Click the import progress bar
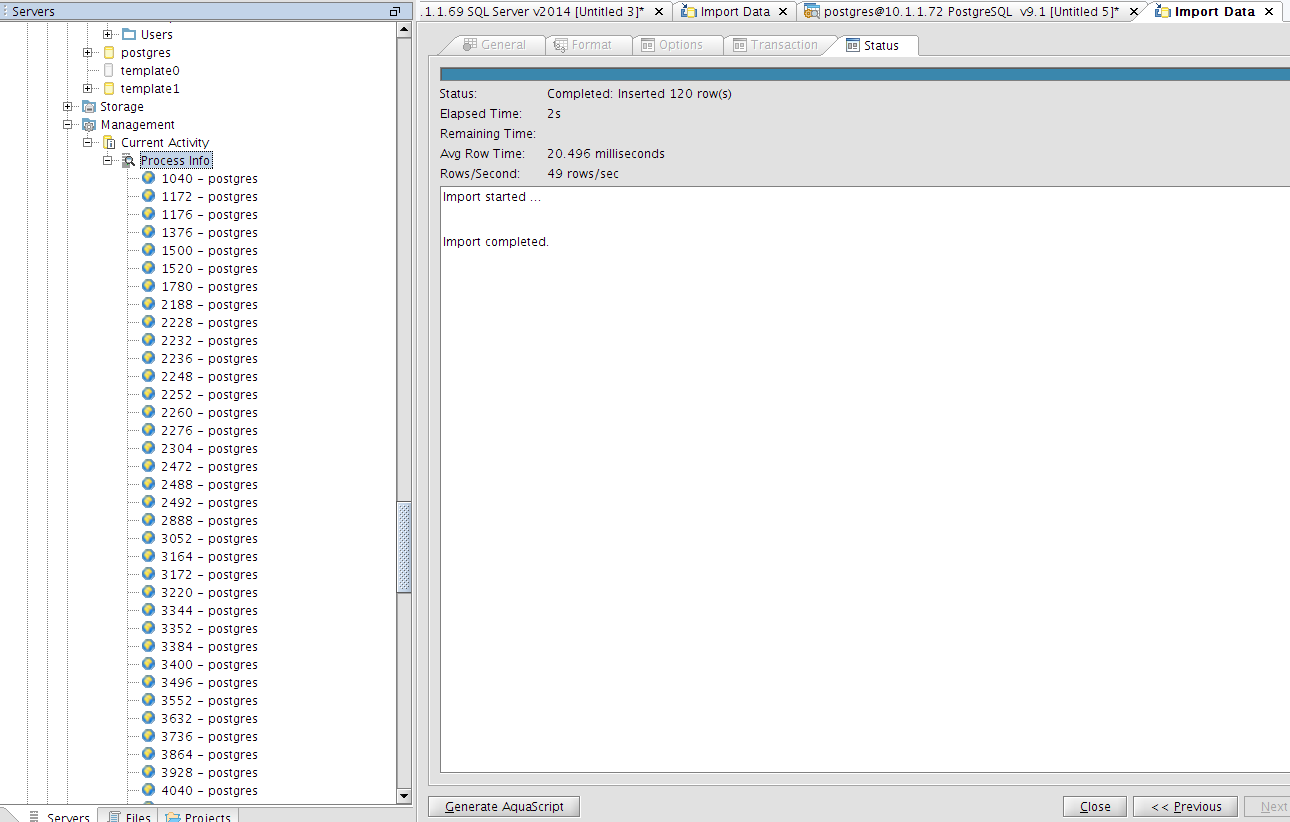 (x=865, y=73)
